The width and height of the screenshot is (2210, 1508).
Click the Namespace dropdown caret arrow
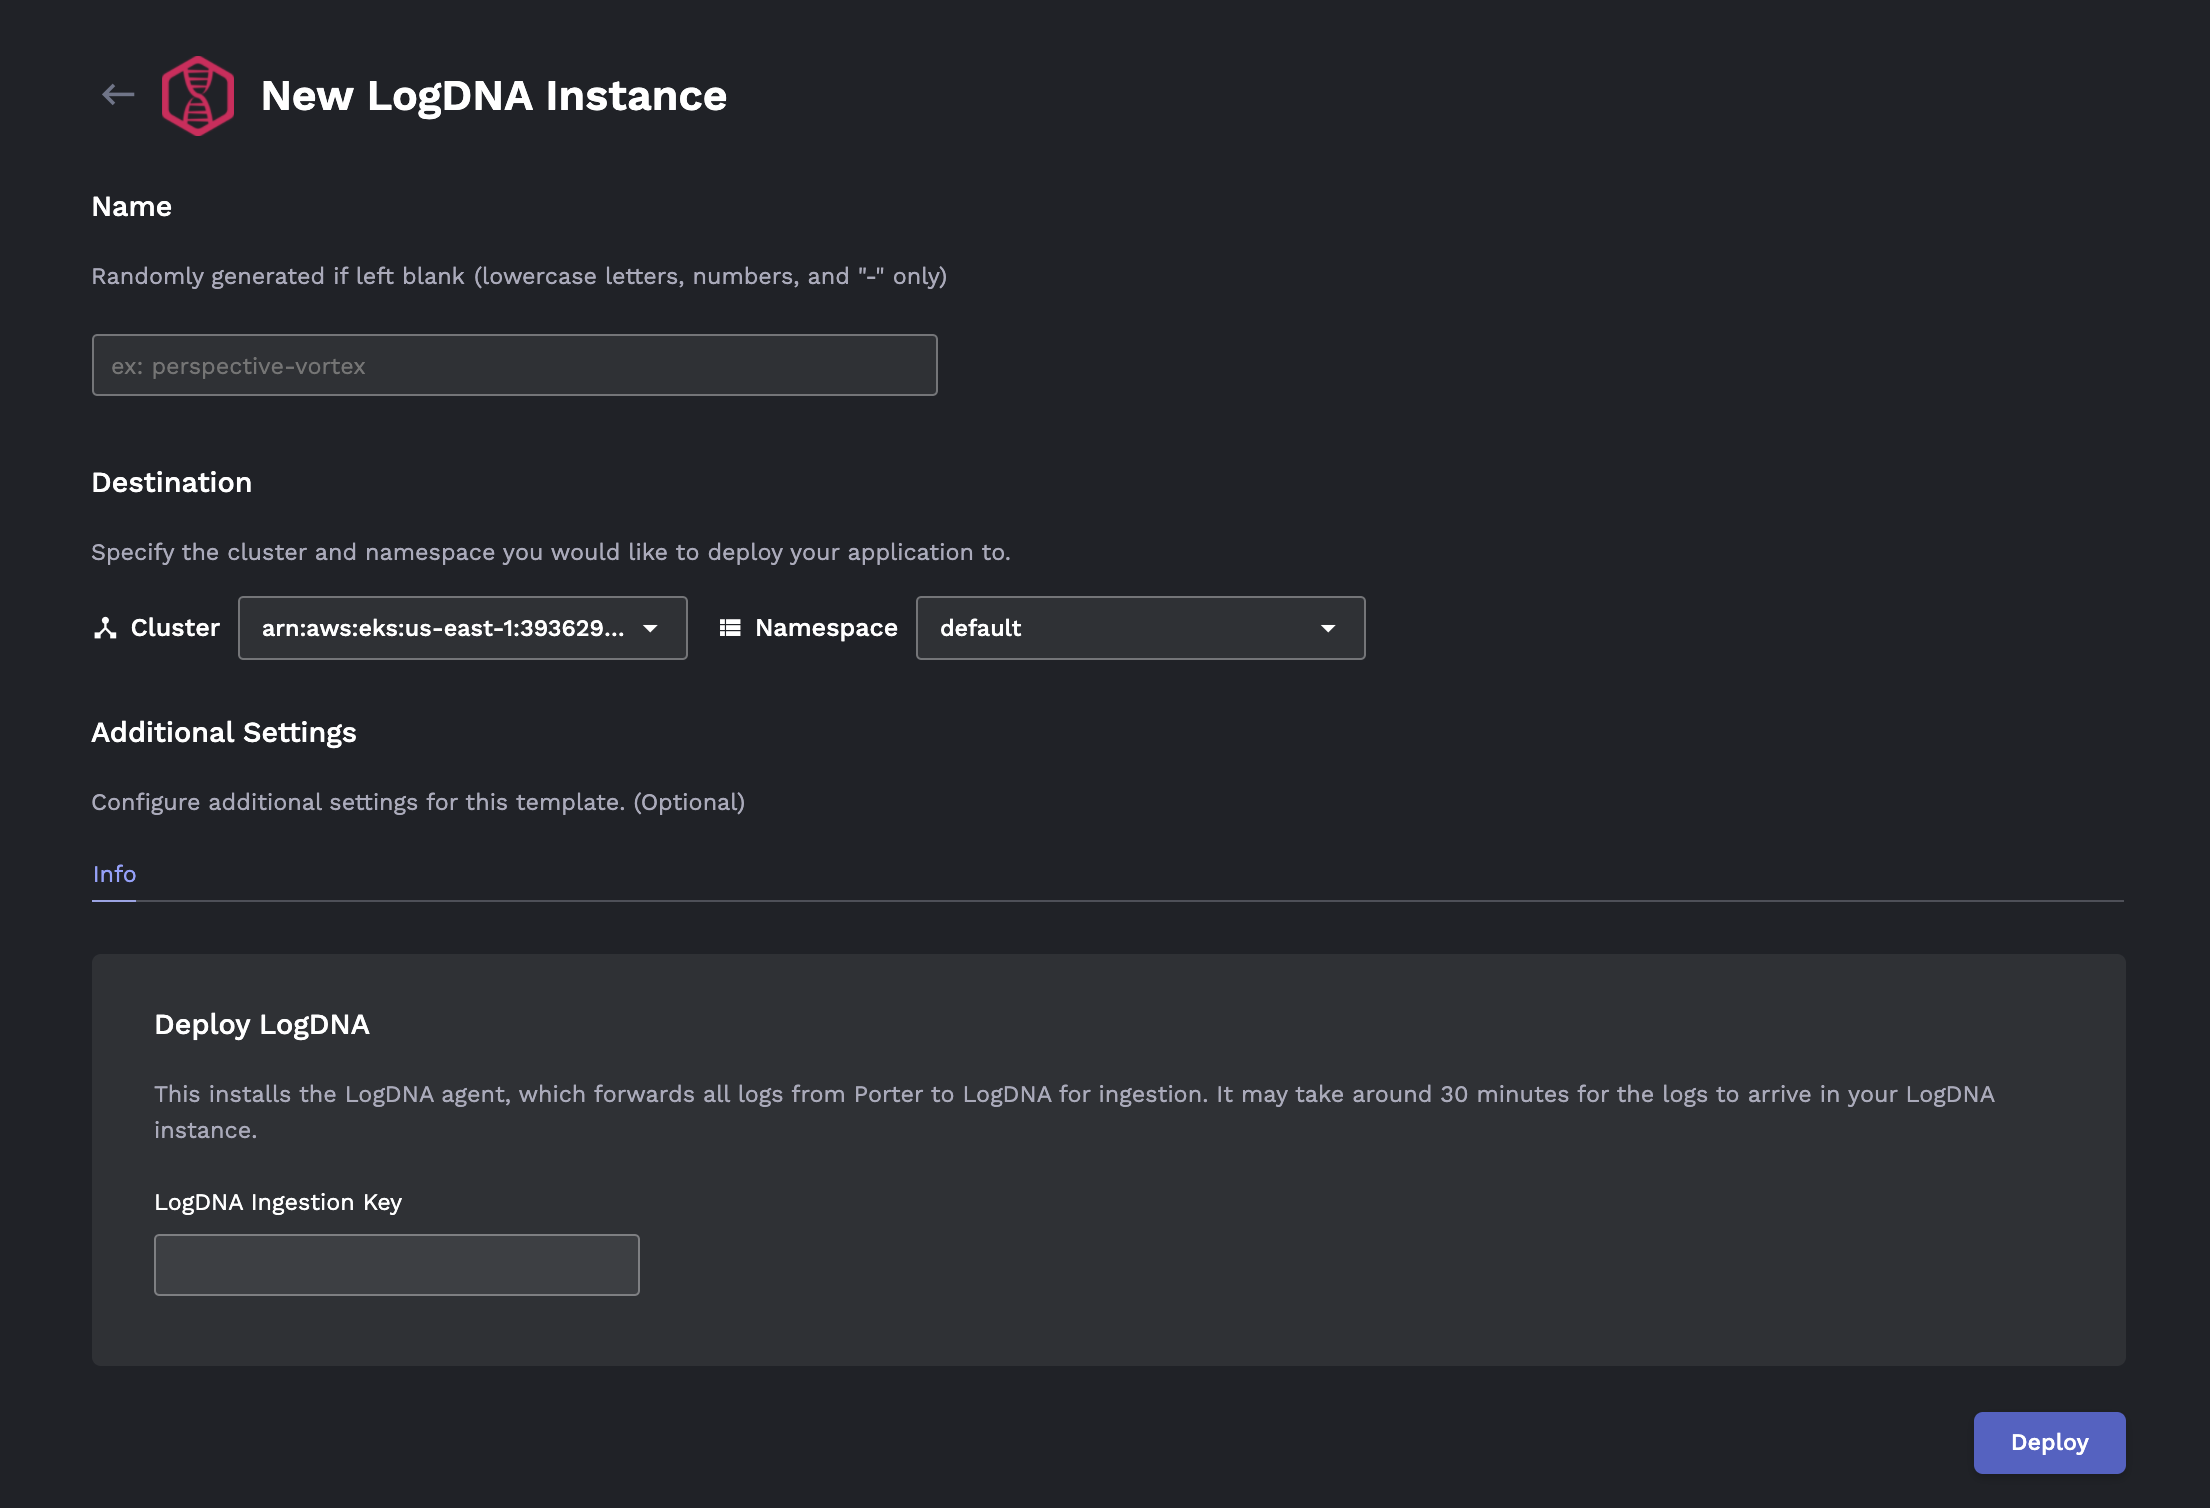click(x=1328, y=628)
